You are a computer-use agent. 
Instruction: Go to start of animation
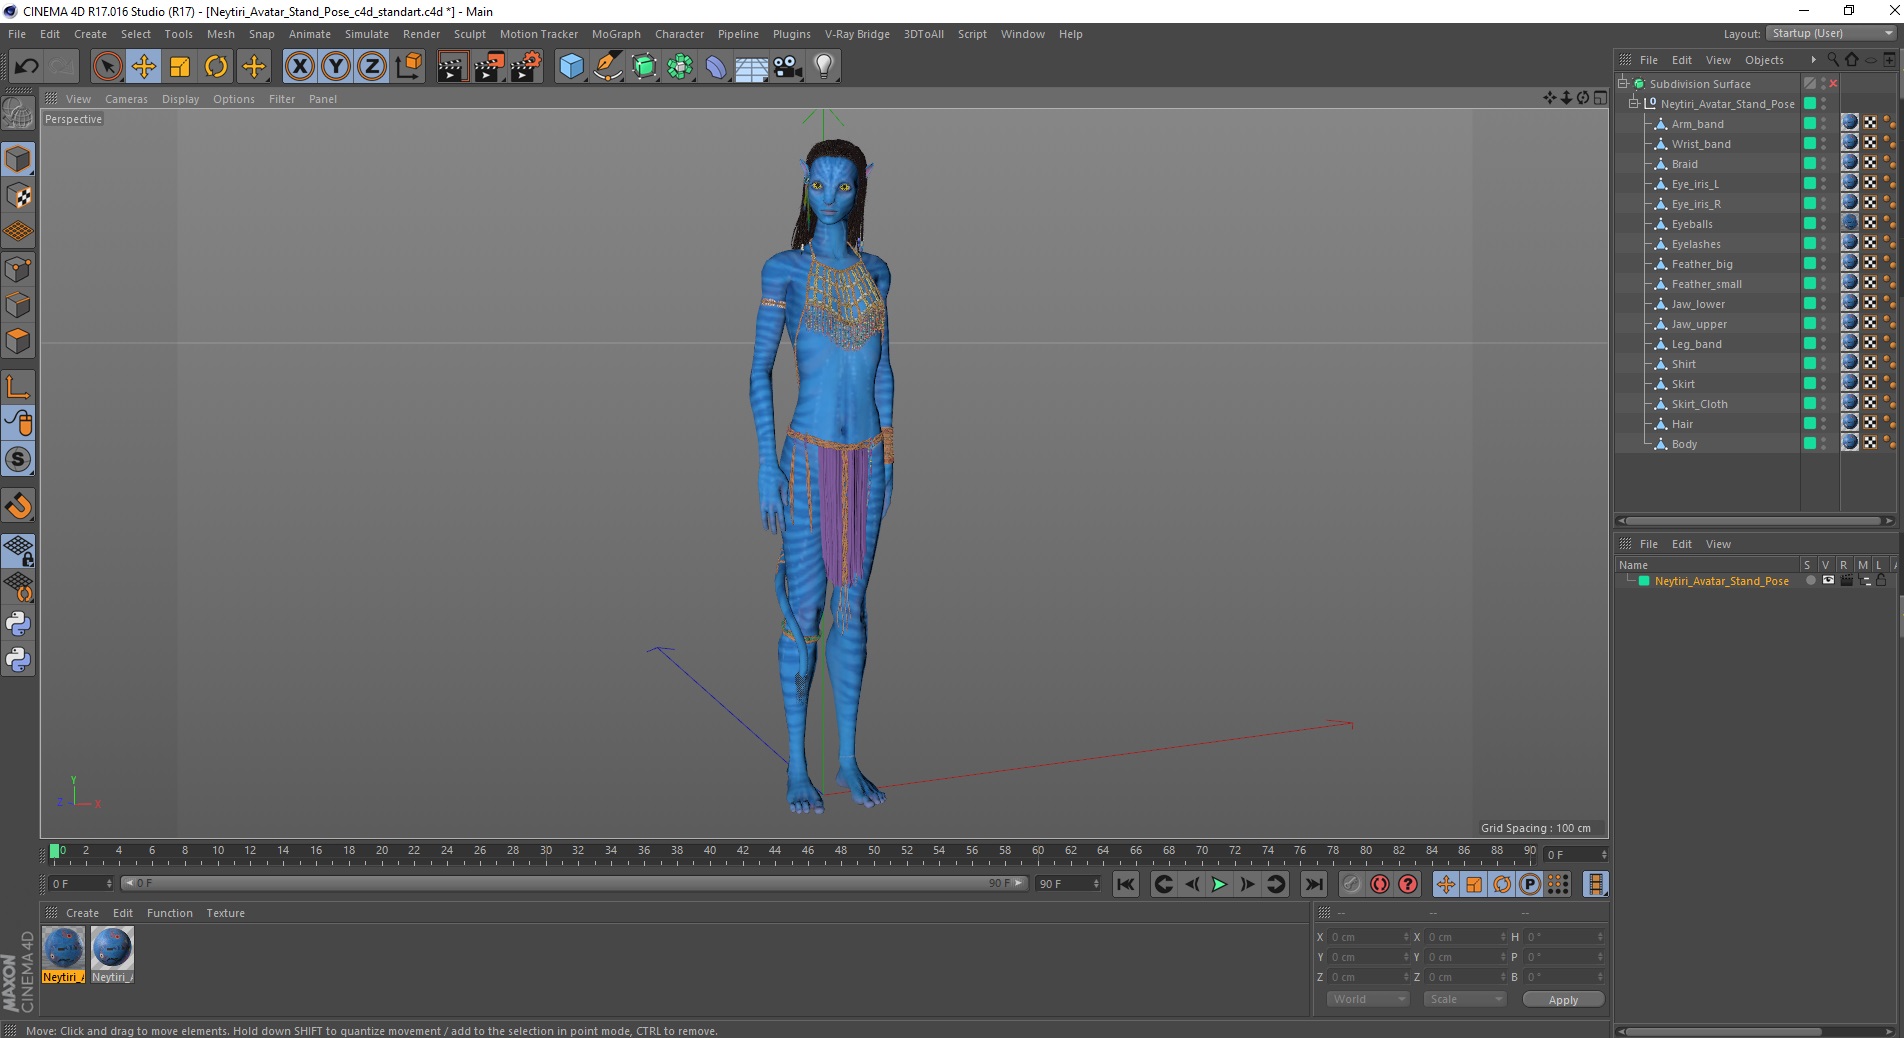pos(1126,884)
